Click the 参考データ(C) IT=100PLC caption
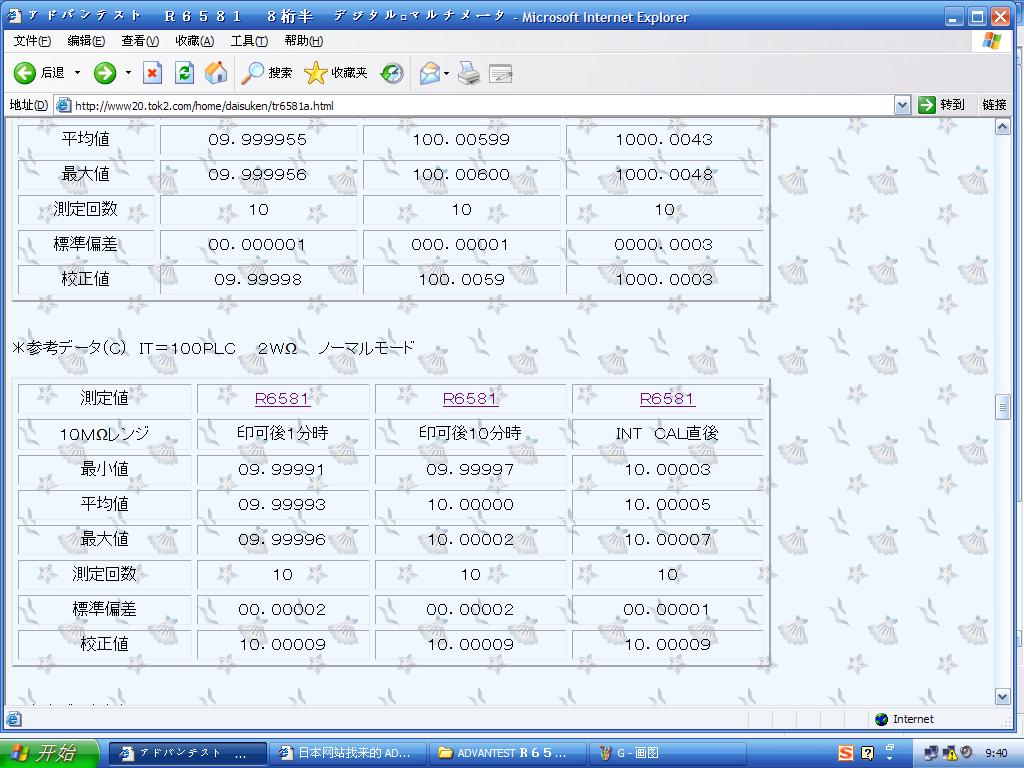Image resolution: width=1024 pixels, height=768 pixels. click(x=213, y=348)
